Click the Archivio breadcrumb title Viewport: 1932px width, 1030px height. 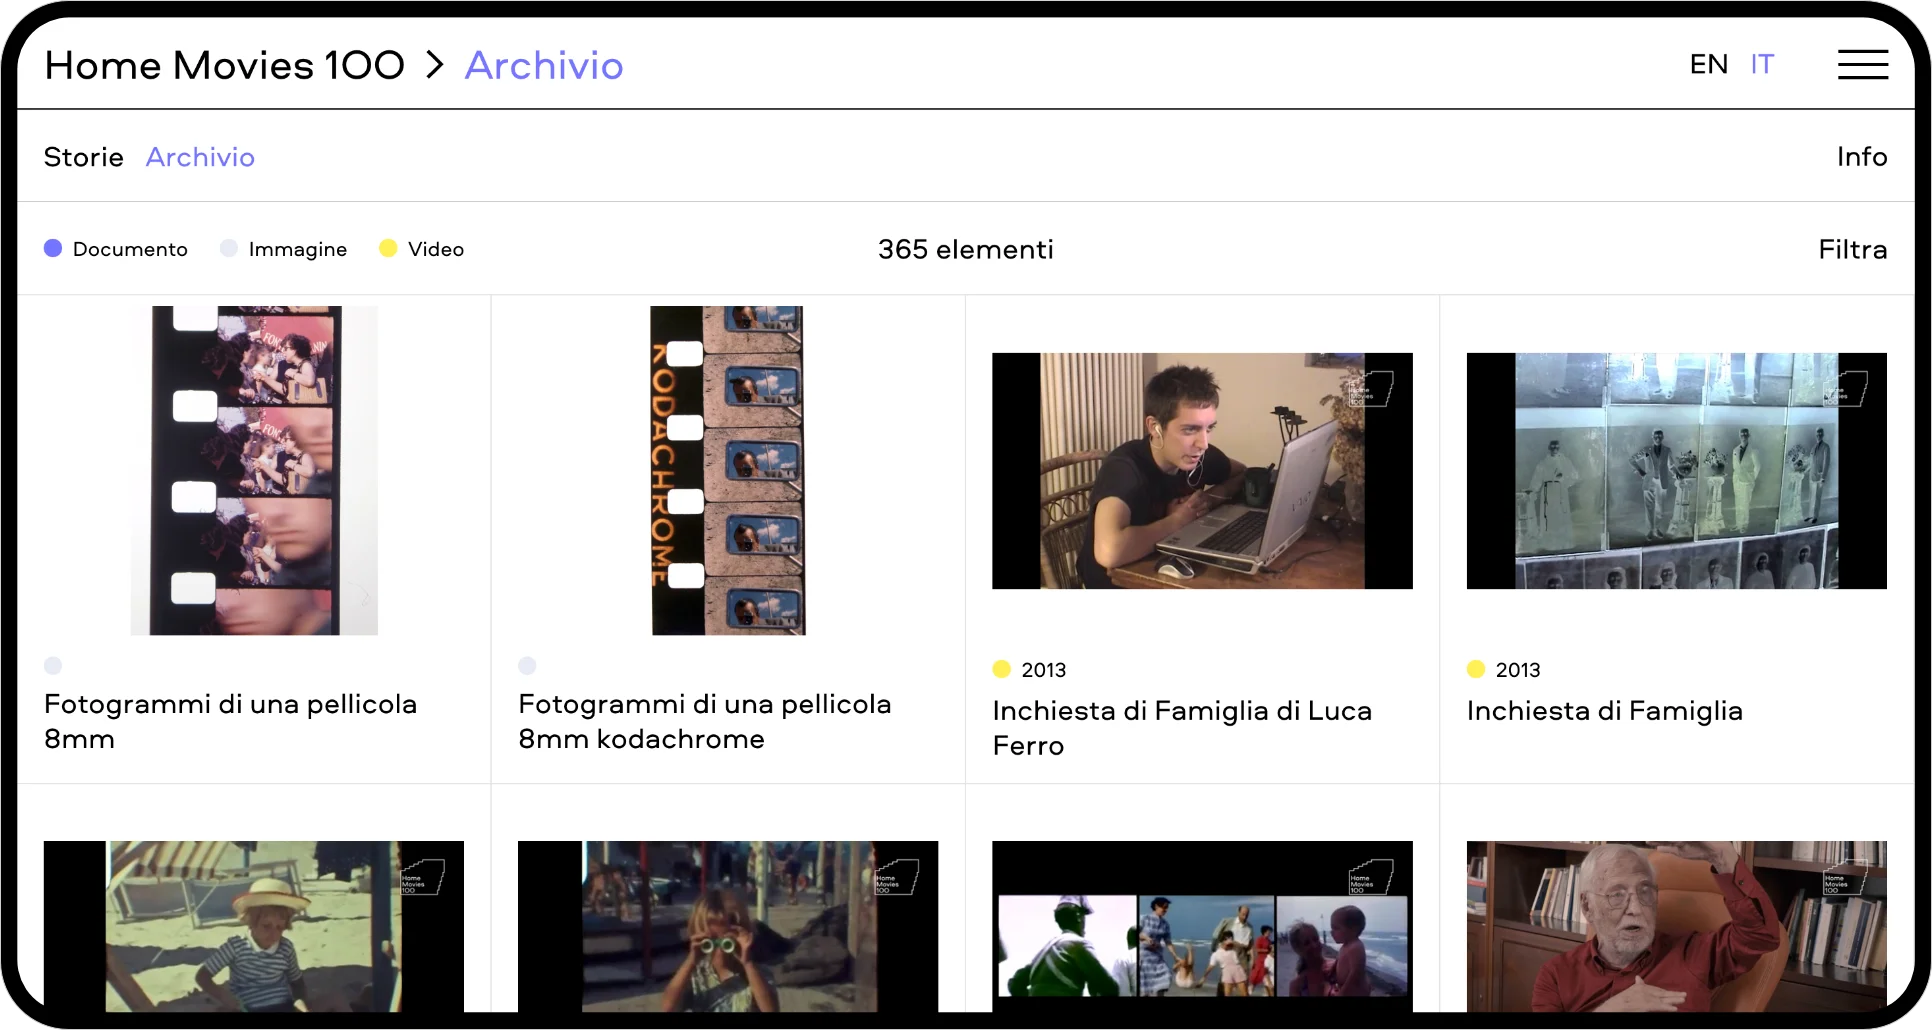click(544, 65)
